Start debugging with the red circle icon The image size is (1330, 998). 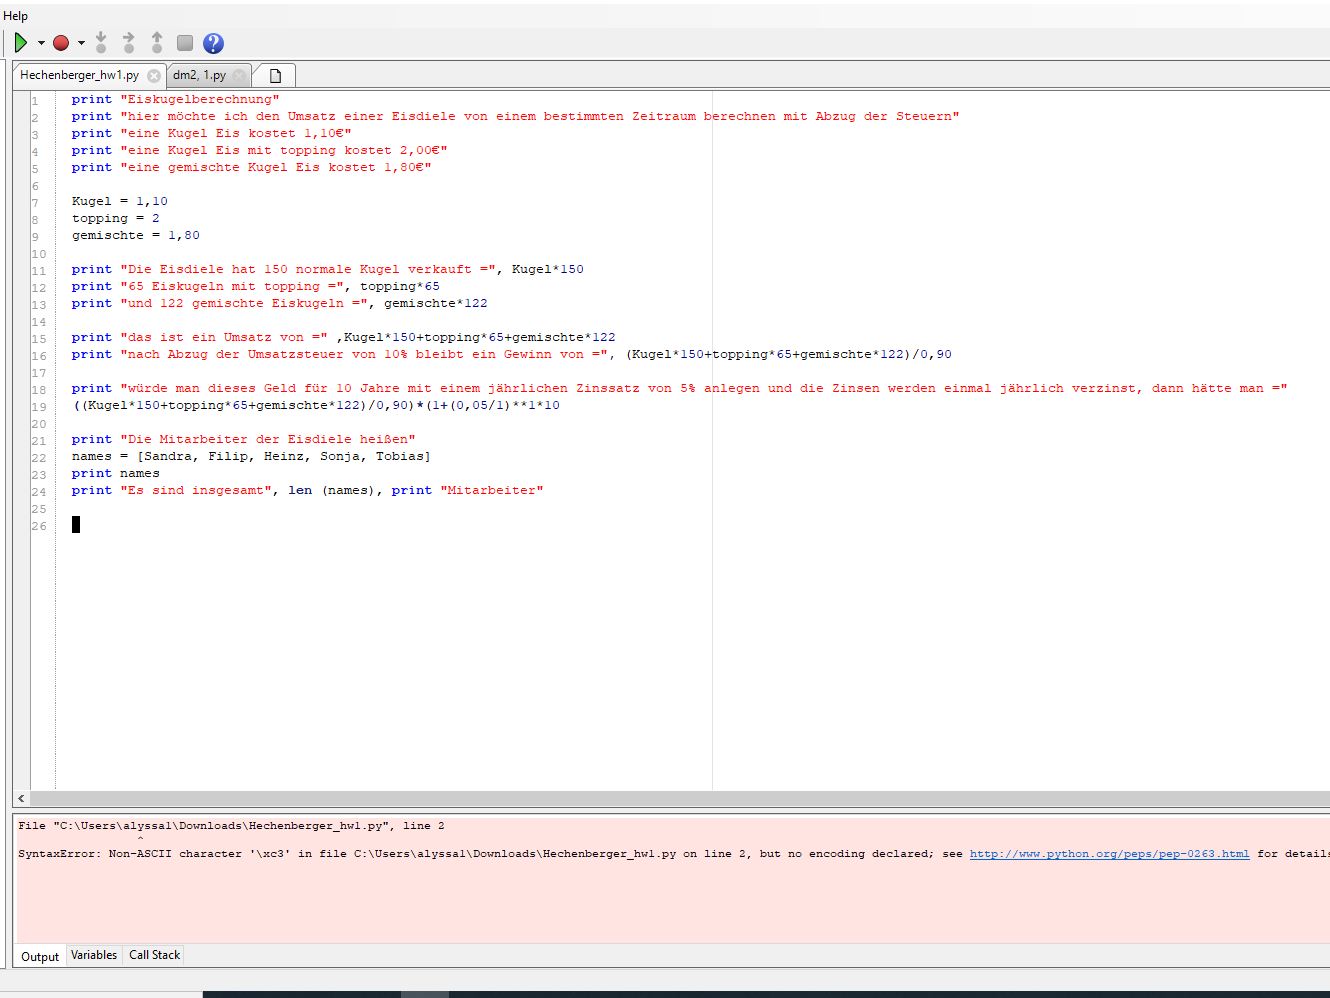click(60, 42)
